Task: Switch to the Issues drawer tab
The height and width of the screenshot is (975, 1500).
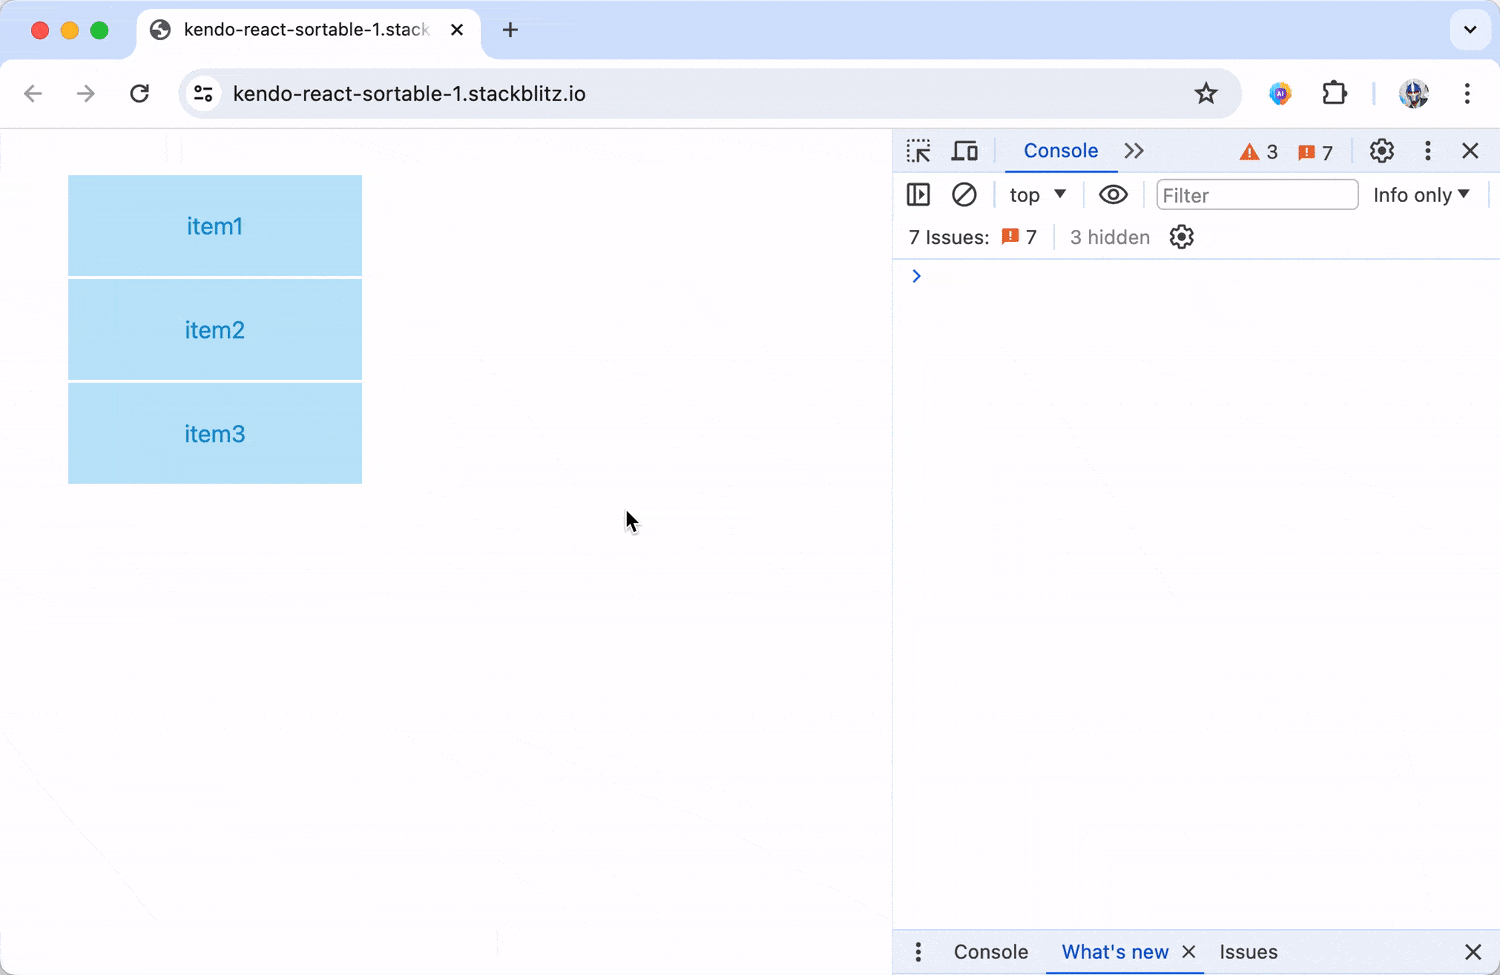Action: point(1248,952)
